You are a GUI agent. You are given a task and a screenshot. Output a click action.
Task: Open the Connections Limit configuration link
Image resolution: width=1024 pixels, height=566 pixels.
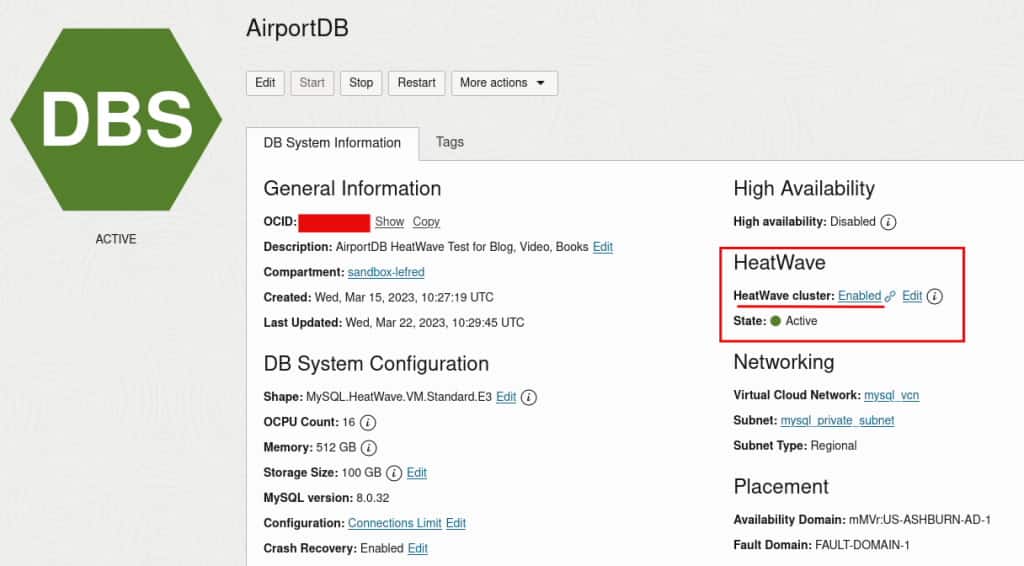pos(394,523)
